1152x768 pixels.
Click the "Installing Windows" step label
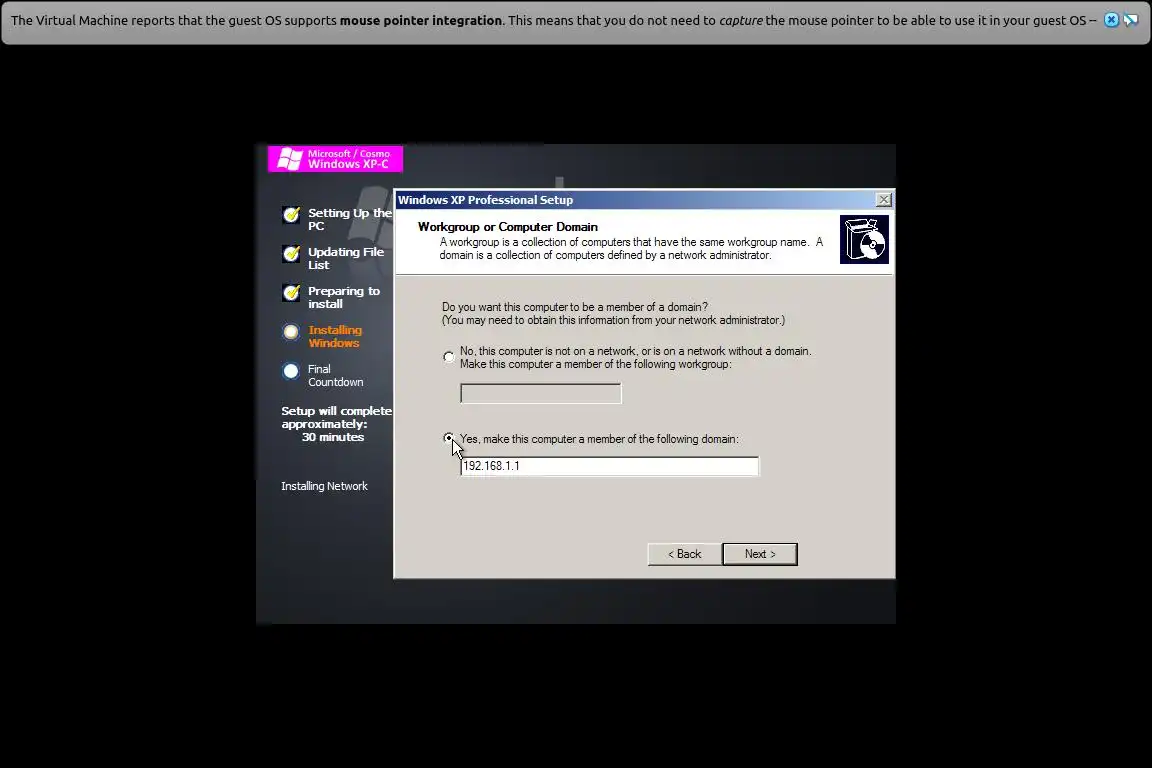coord(335,337)
